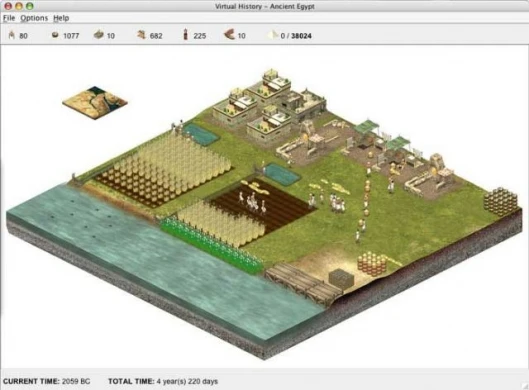Image resolution: width=529 pixels, height=390 pixels.
Task: Open the Options menu
Action: (34, 18)
